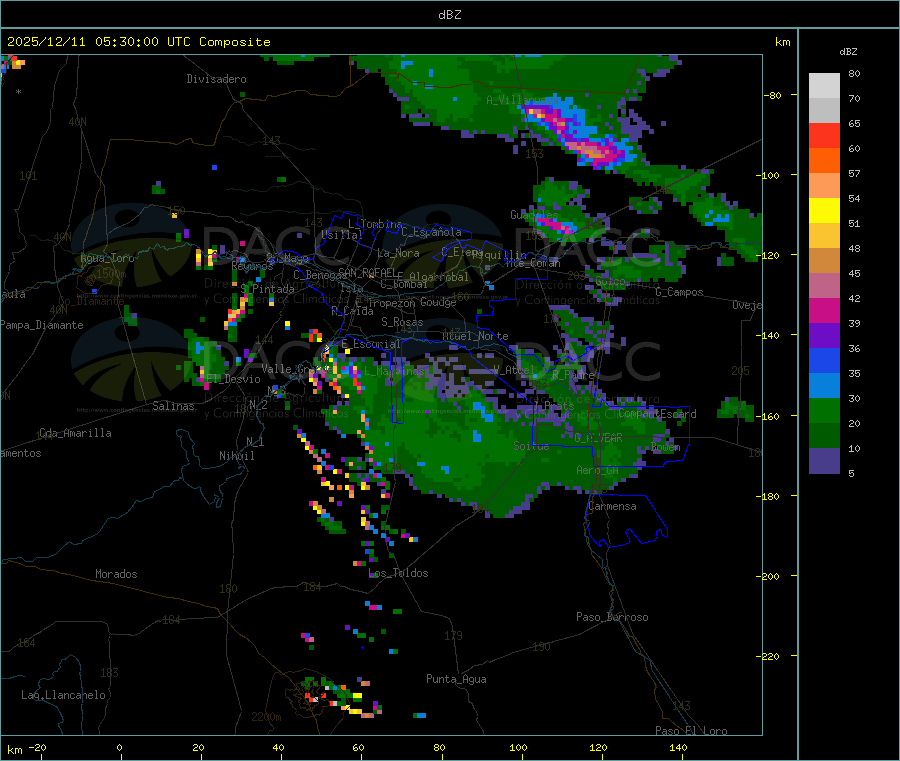
Task: Click the Salinas map label
Action: (x=173, y=406)
